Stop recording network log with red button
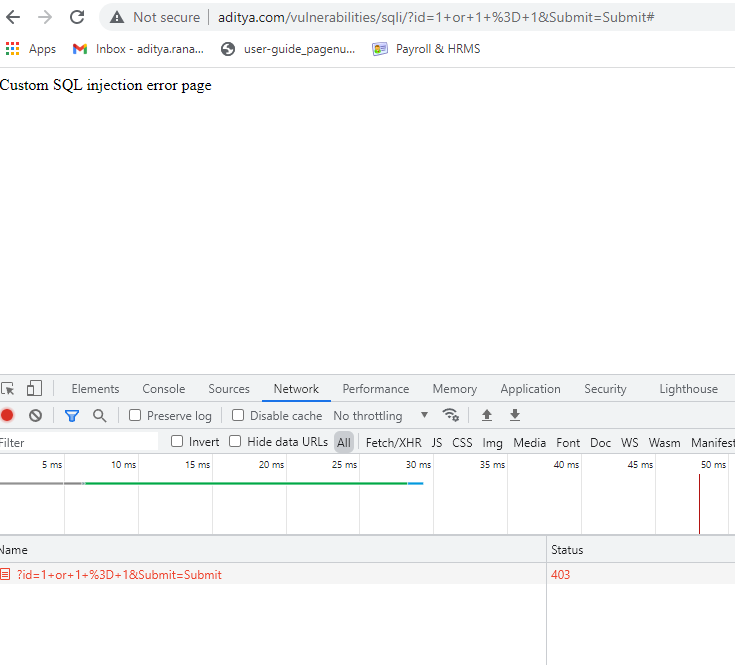735x665 pixels. 7,415
